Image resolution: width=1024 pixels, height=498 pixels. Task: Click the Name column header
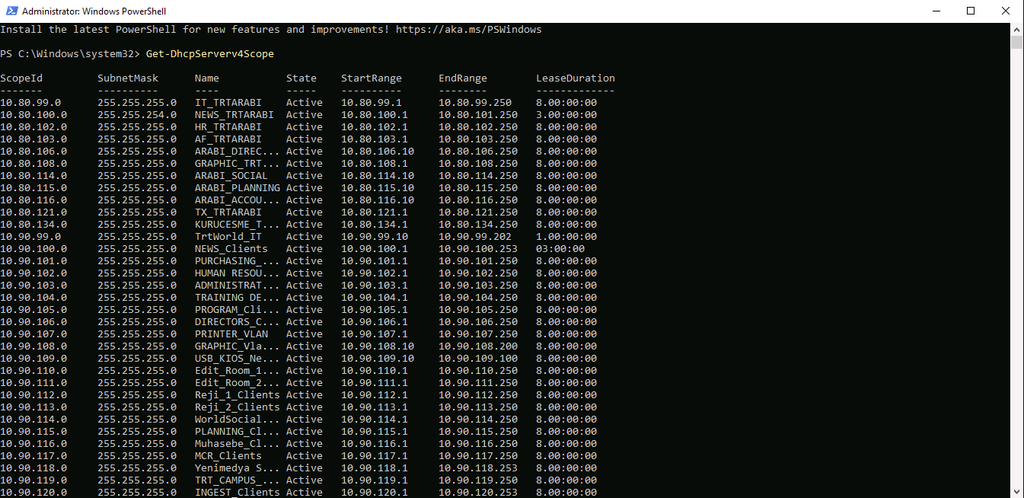click(207, 78)
